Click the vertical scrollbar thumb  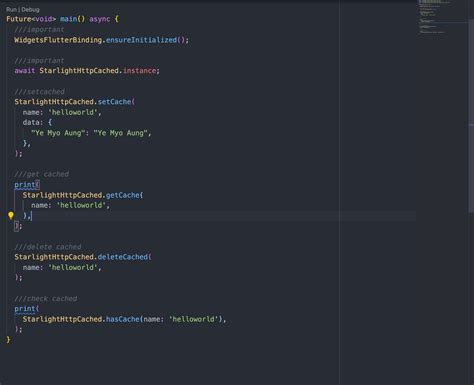point(471,117)
